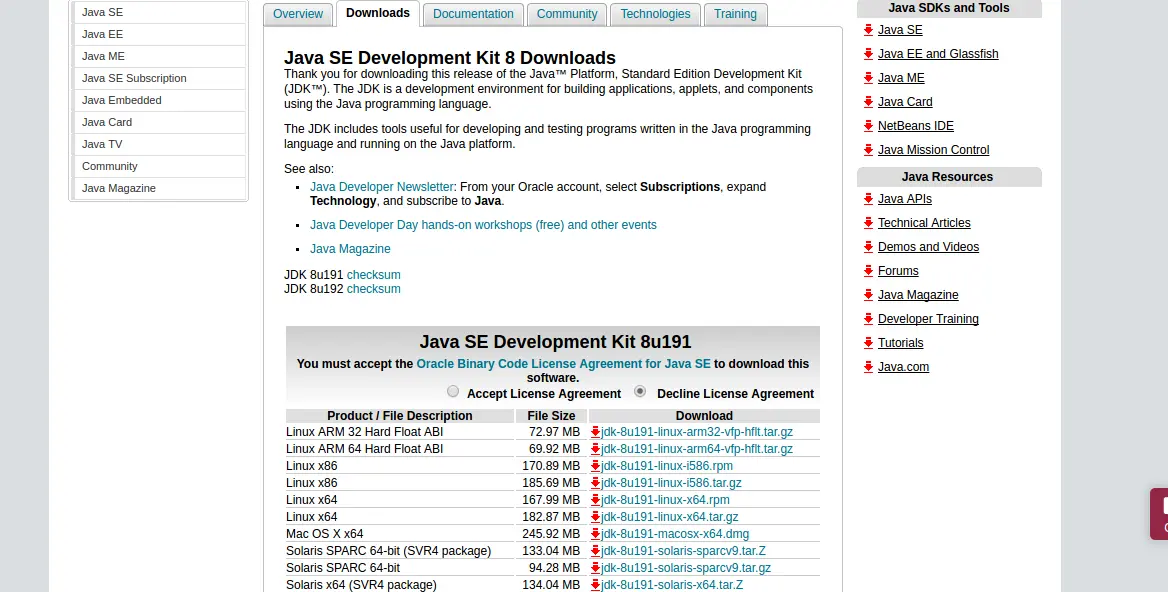The height and width of the screenshot is (592, 1168).
Task: Click download icon for linux-arm64-vfp-hflt.tar.gz
Action: pos(595,449)
